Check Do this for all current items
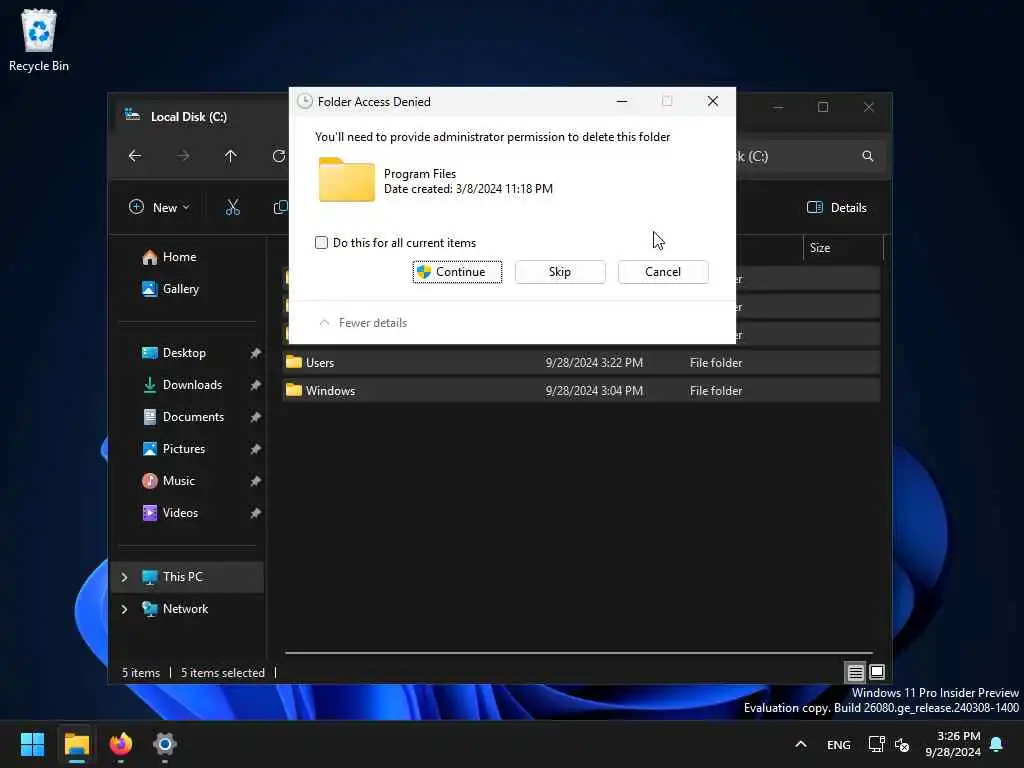Viewport: 1024px width, 768px height. [x=321, y=243]
